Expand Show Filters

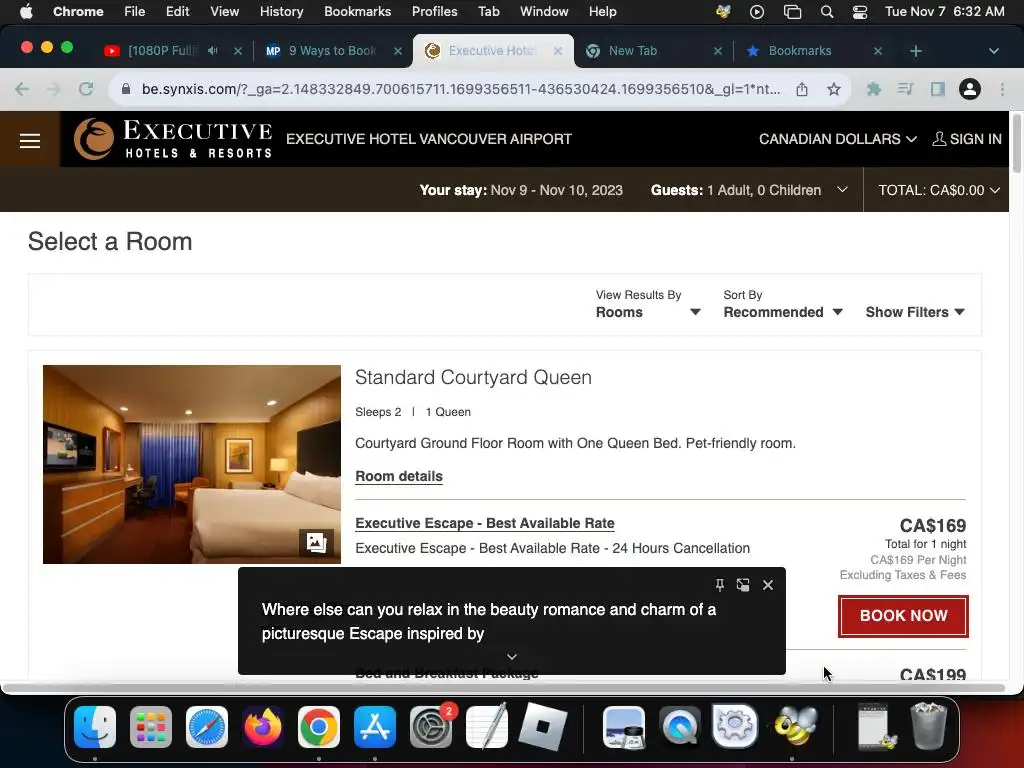click(x=915, y=312)
